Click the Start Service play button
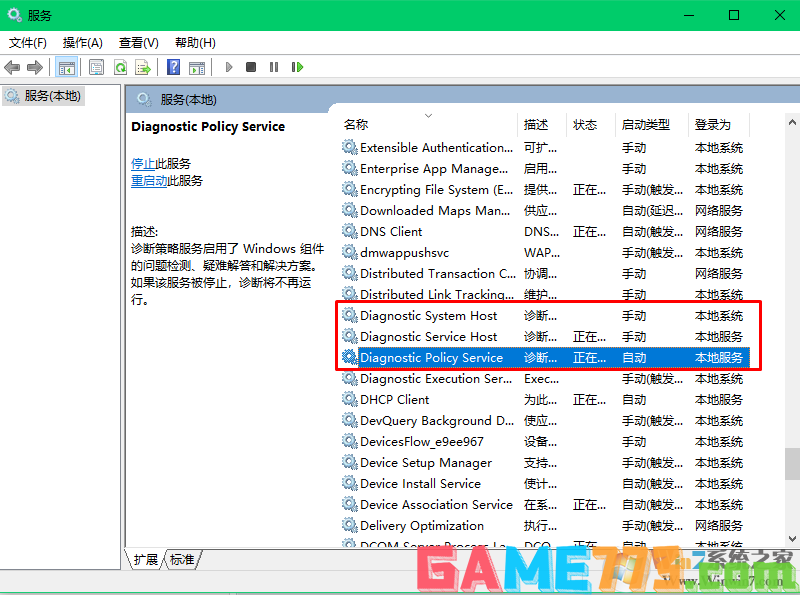800x595 pixels. pos(229,67)
